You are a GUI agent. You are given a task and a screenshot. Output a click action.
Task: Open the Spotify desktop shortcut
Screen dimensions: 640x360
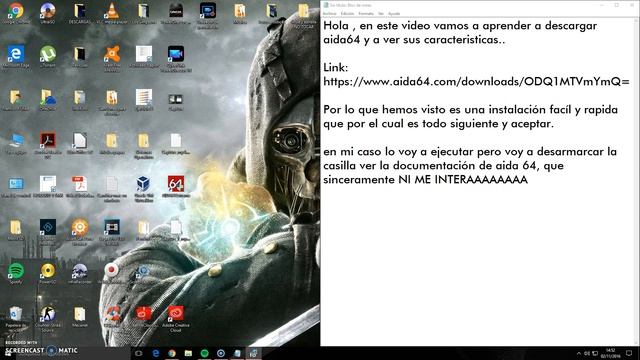[x=16, y=273]
